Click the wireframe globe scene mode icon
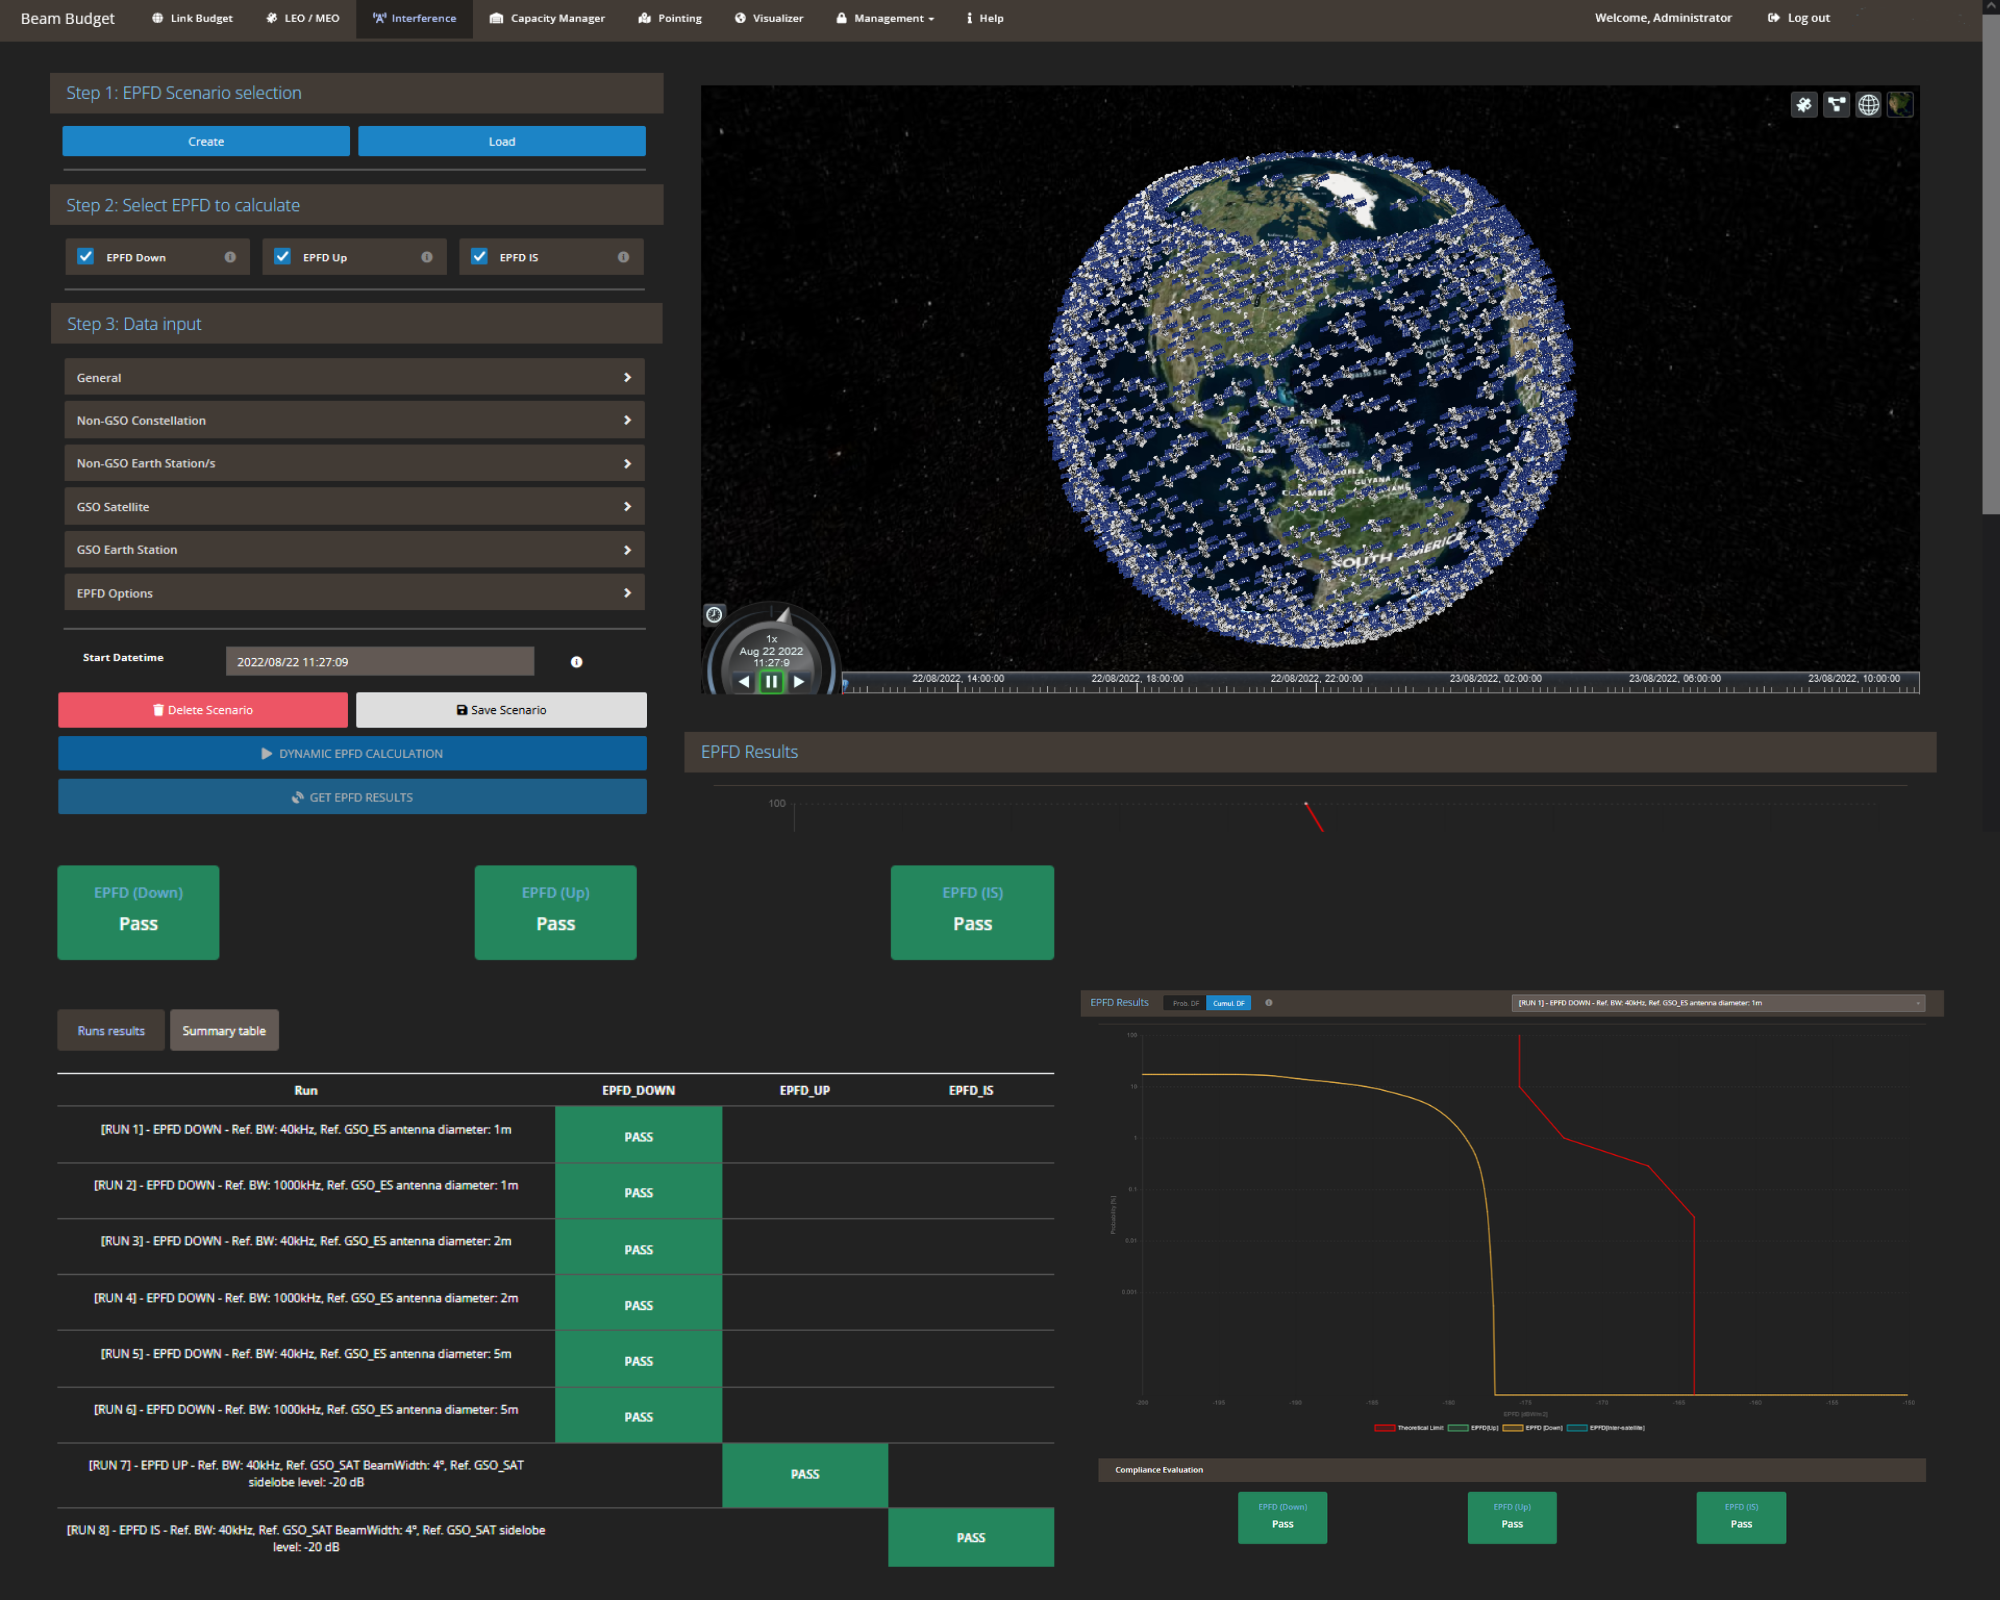This screenshot has height=1600, width=2000. (1868, 105)
